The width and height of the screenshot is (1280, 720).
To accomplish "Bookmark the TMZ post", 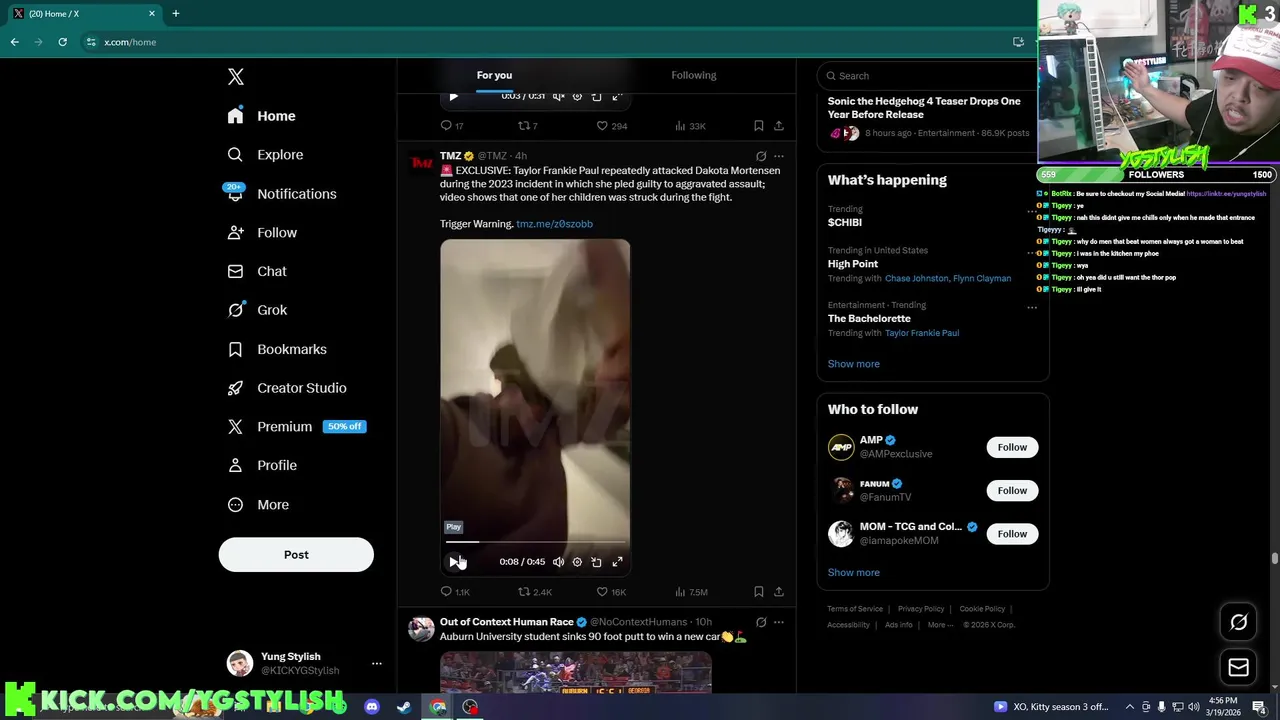I will pyautogui.click(x=759, y=592).
